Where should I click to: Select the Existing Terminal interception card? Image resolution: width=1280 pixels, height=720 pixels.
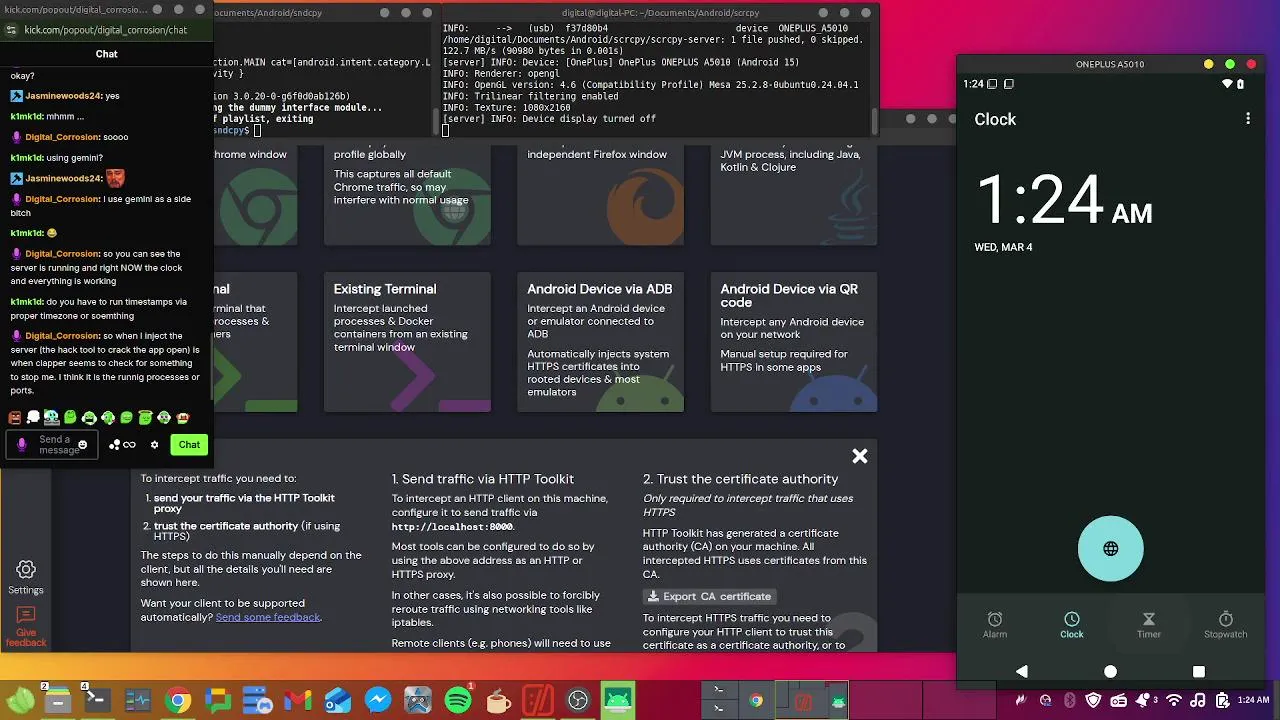(407, 342)
